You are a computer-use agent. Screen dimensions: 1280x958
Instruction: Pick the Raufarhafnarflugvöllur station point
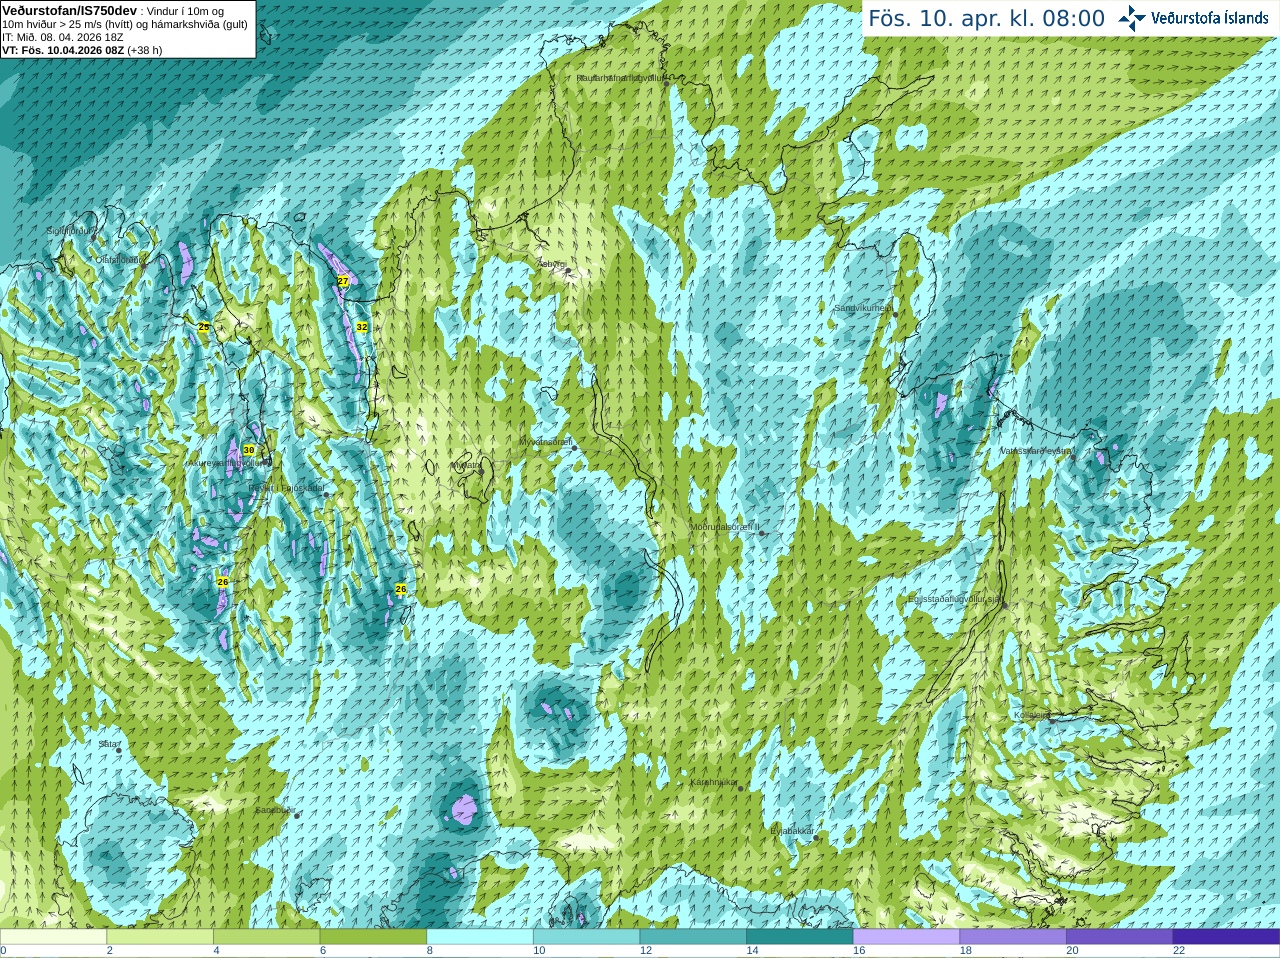(667, 84)
